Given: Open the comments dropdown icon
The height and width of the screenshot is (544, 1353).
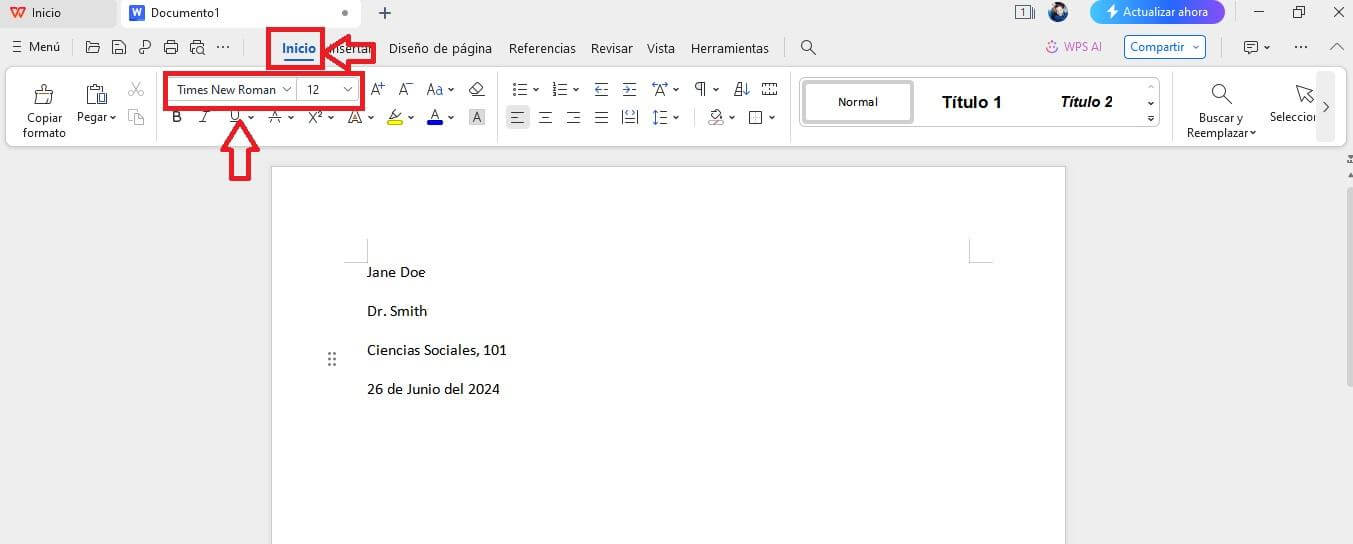Looking at the screenshot, I should point(1256,47).
